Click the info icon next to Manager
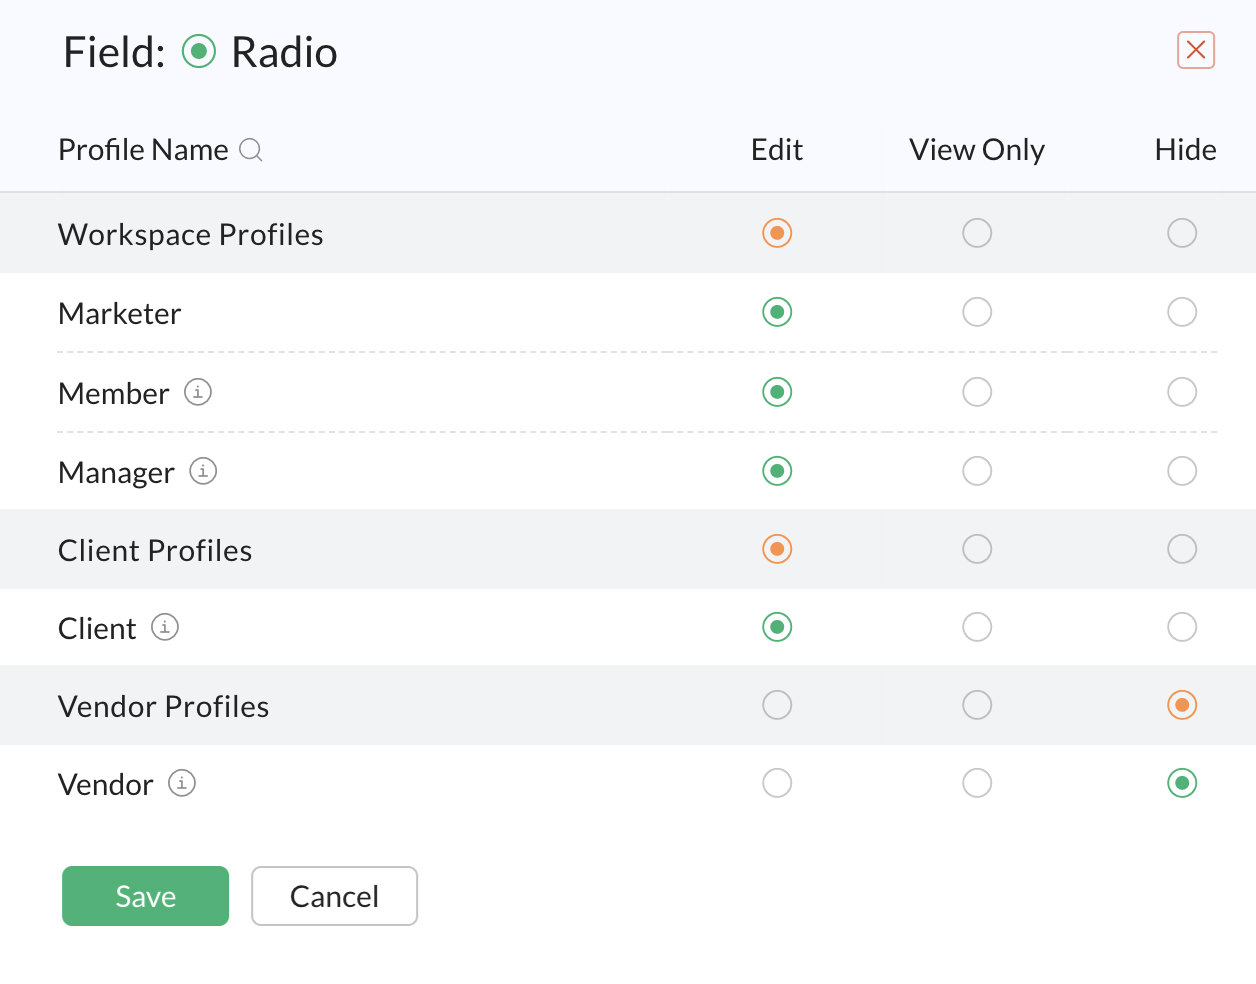 point(203,470)
